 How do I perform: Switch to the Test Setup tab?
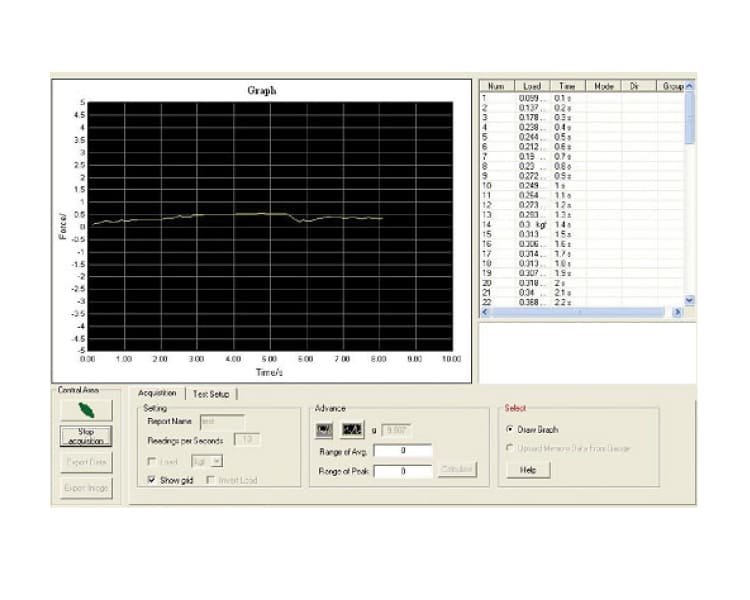[211, 394]
